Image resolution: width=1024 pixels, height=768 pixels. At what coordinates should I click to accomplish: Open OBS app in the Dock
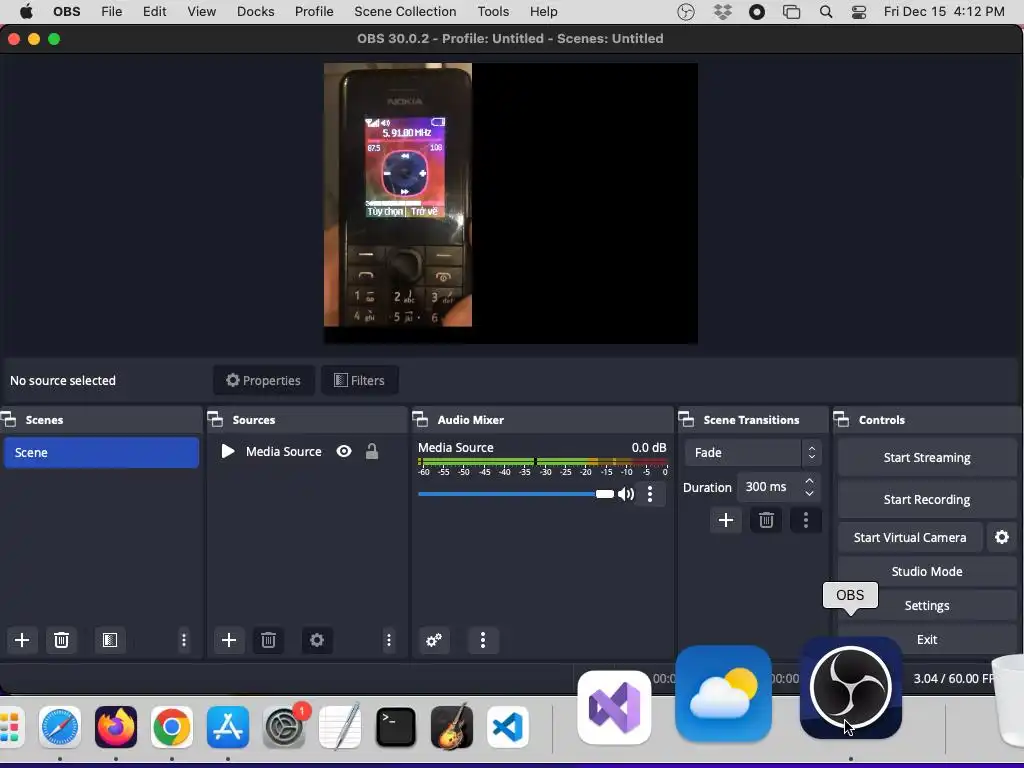point(851,688)
